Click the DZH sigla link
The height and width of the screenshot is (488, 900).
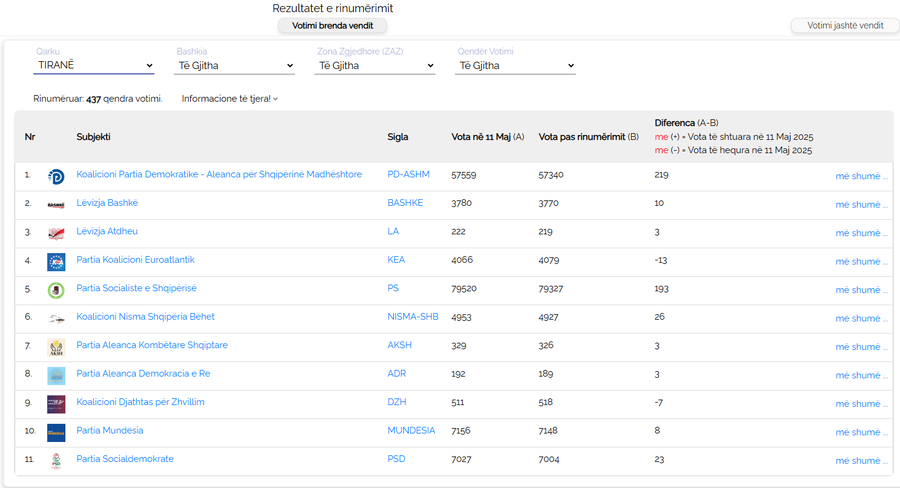pos(397,402)
